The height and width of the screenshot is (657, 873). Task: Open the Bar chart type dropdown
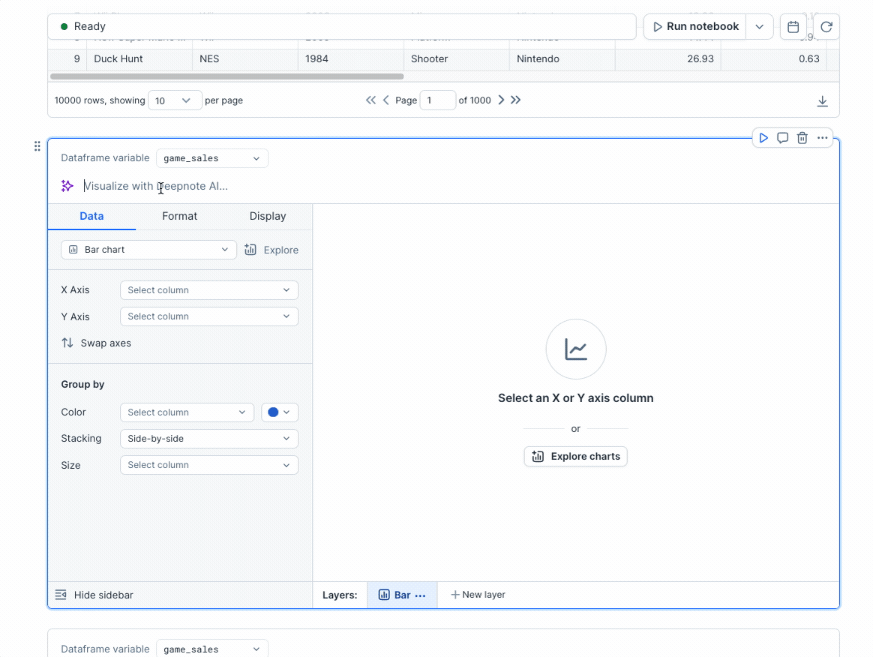click(149, 250)
